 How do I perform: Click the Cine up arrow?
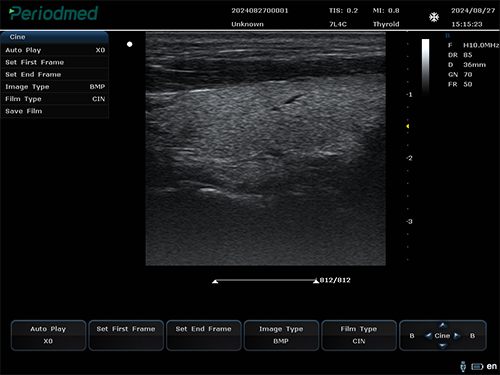point(443,325)
